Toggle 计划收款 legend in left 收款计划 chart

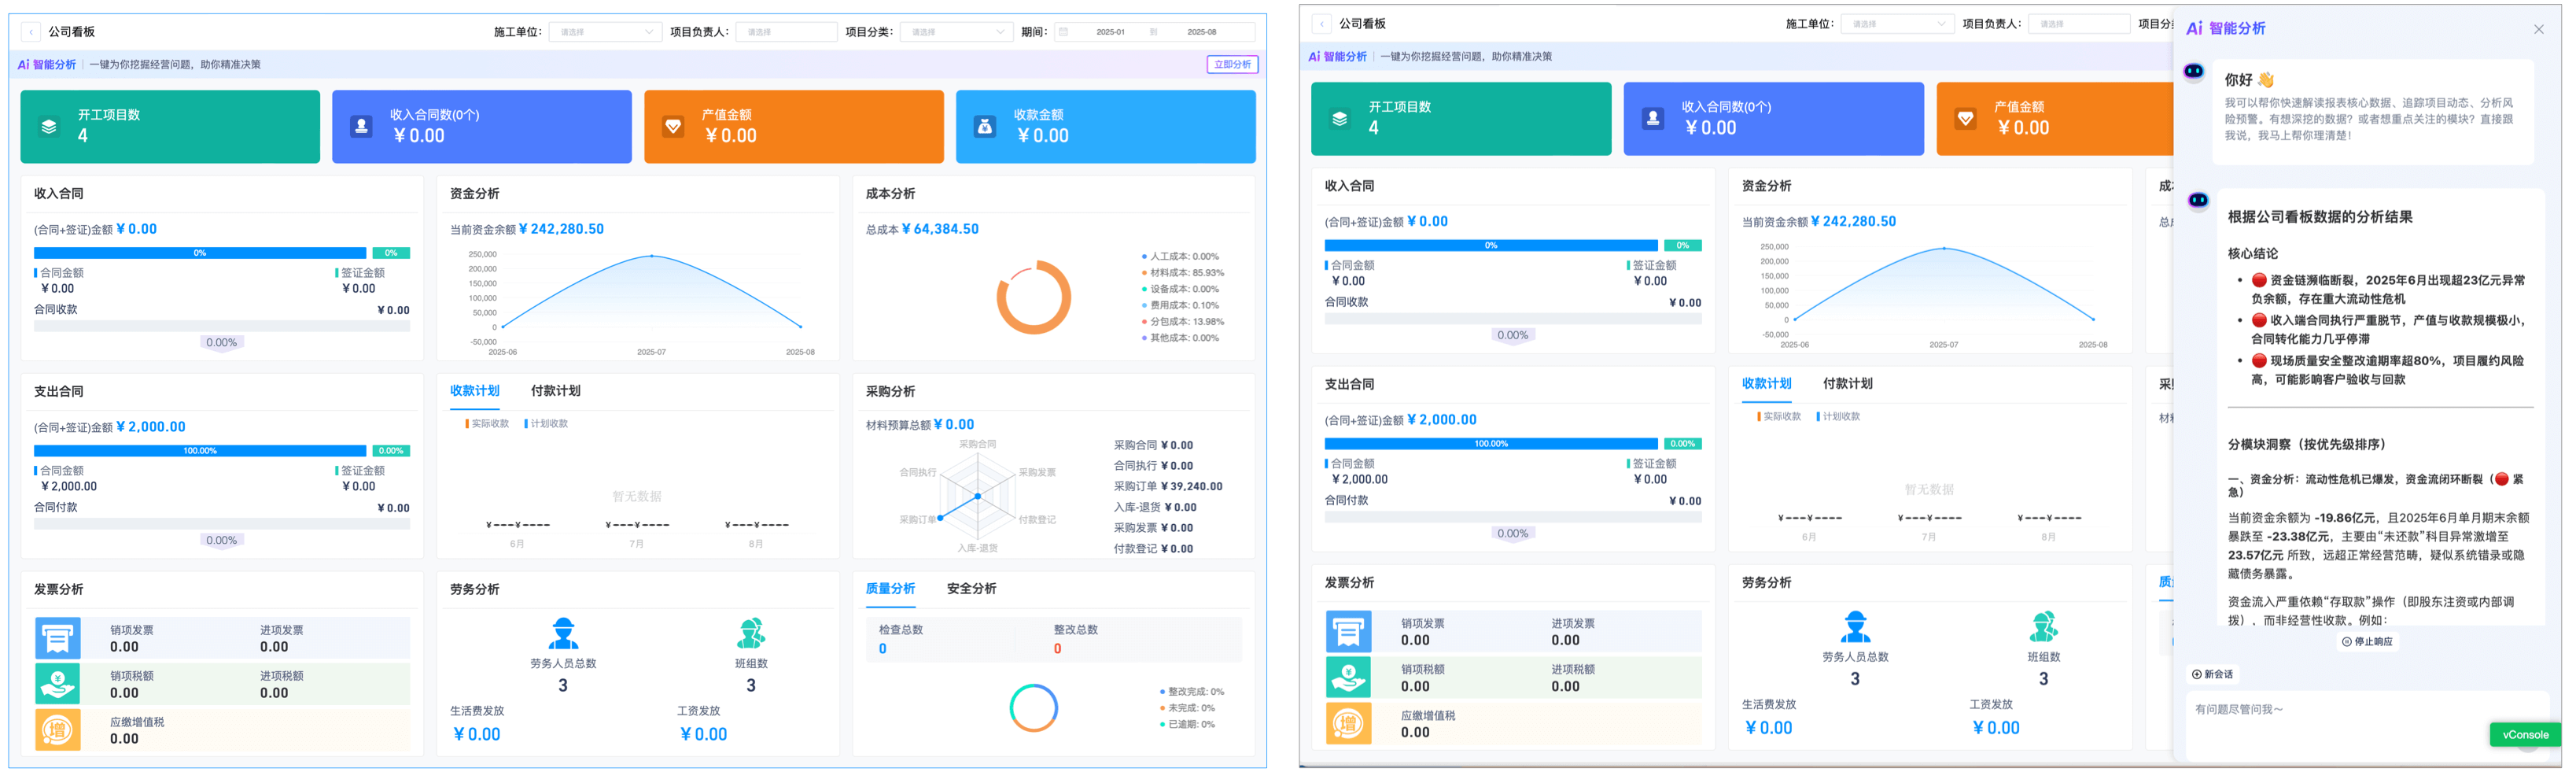pos(546,424)
